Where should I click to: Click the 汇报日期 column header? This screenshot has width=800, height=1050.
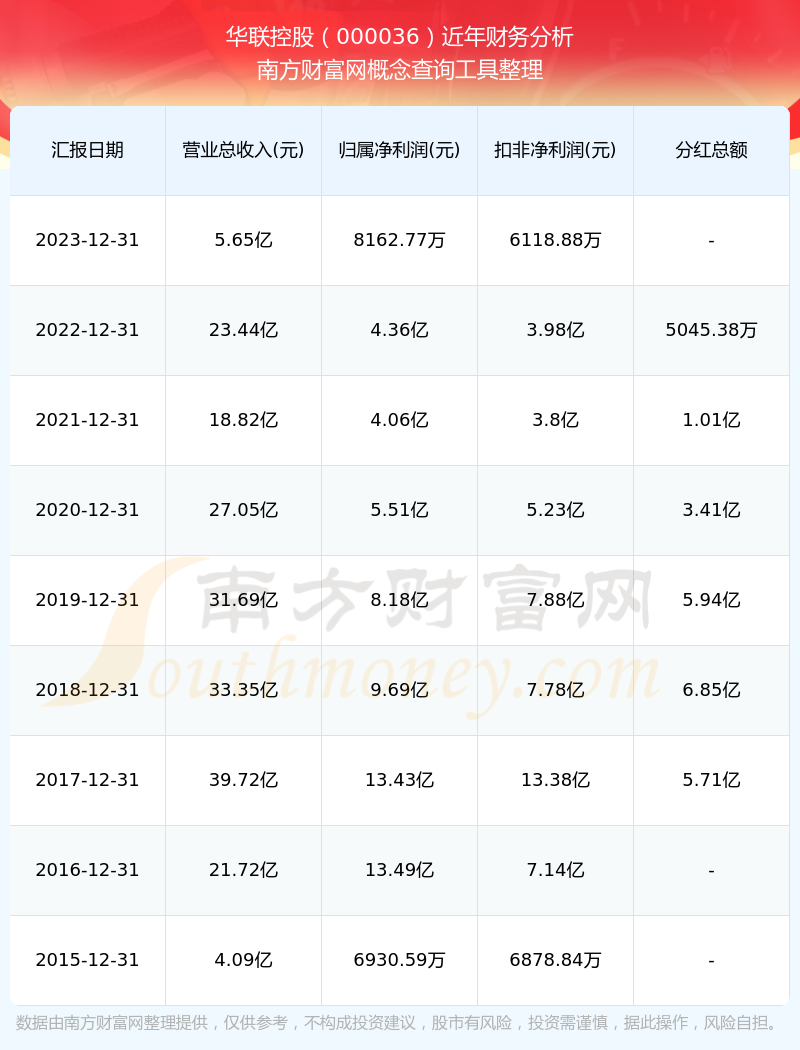point(88,150)
